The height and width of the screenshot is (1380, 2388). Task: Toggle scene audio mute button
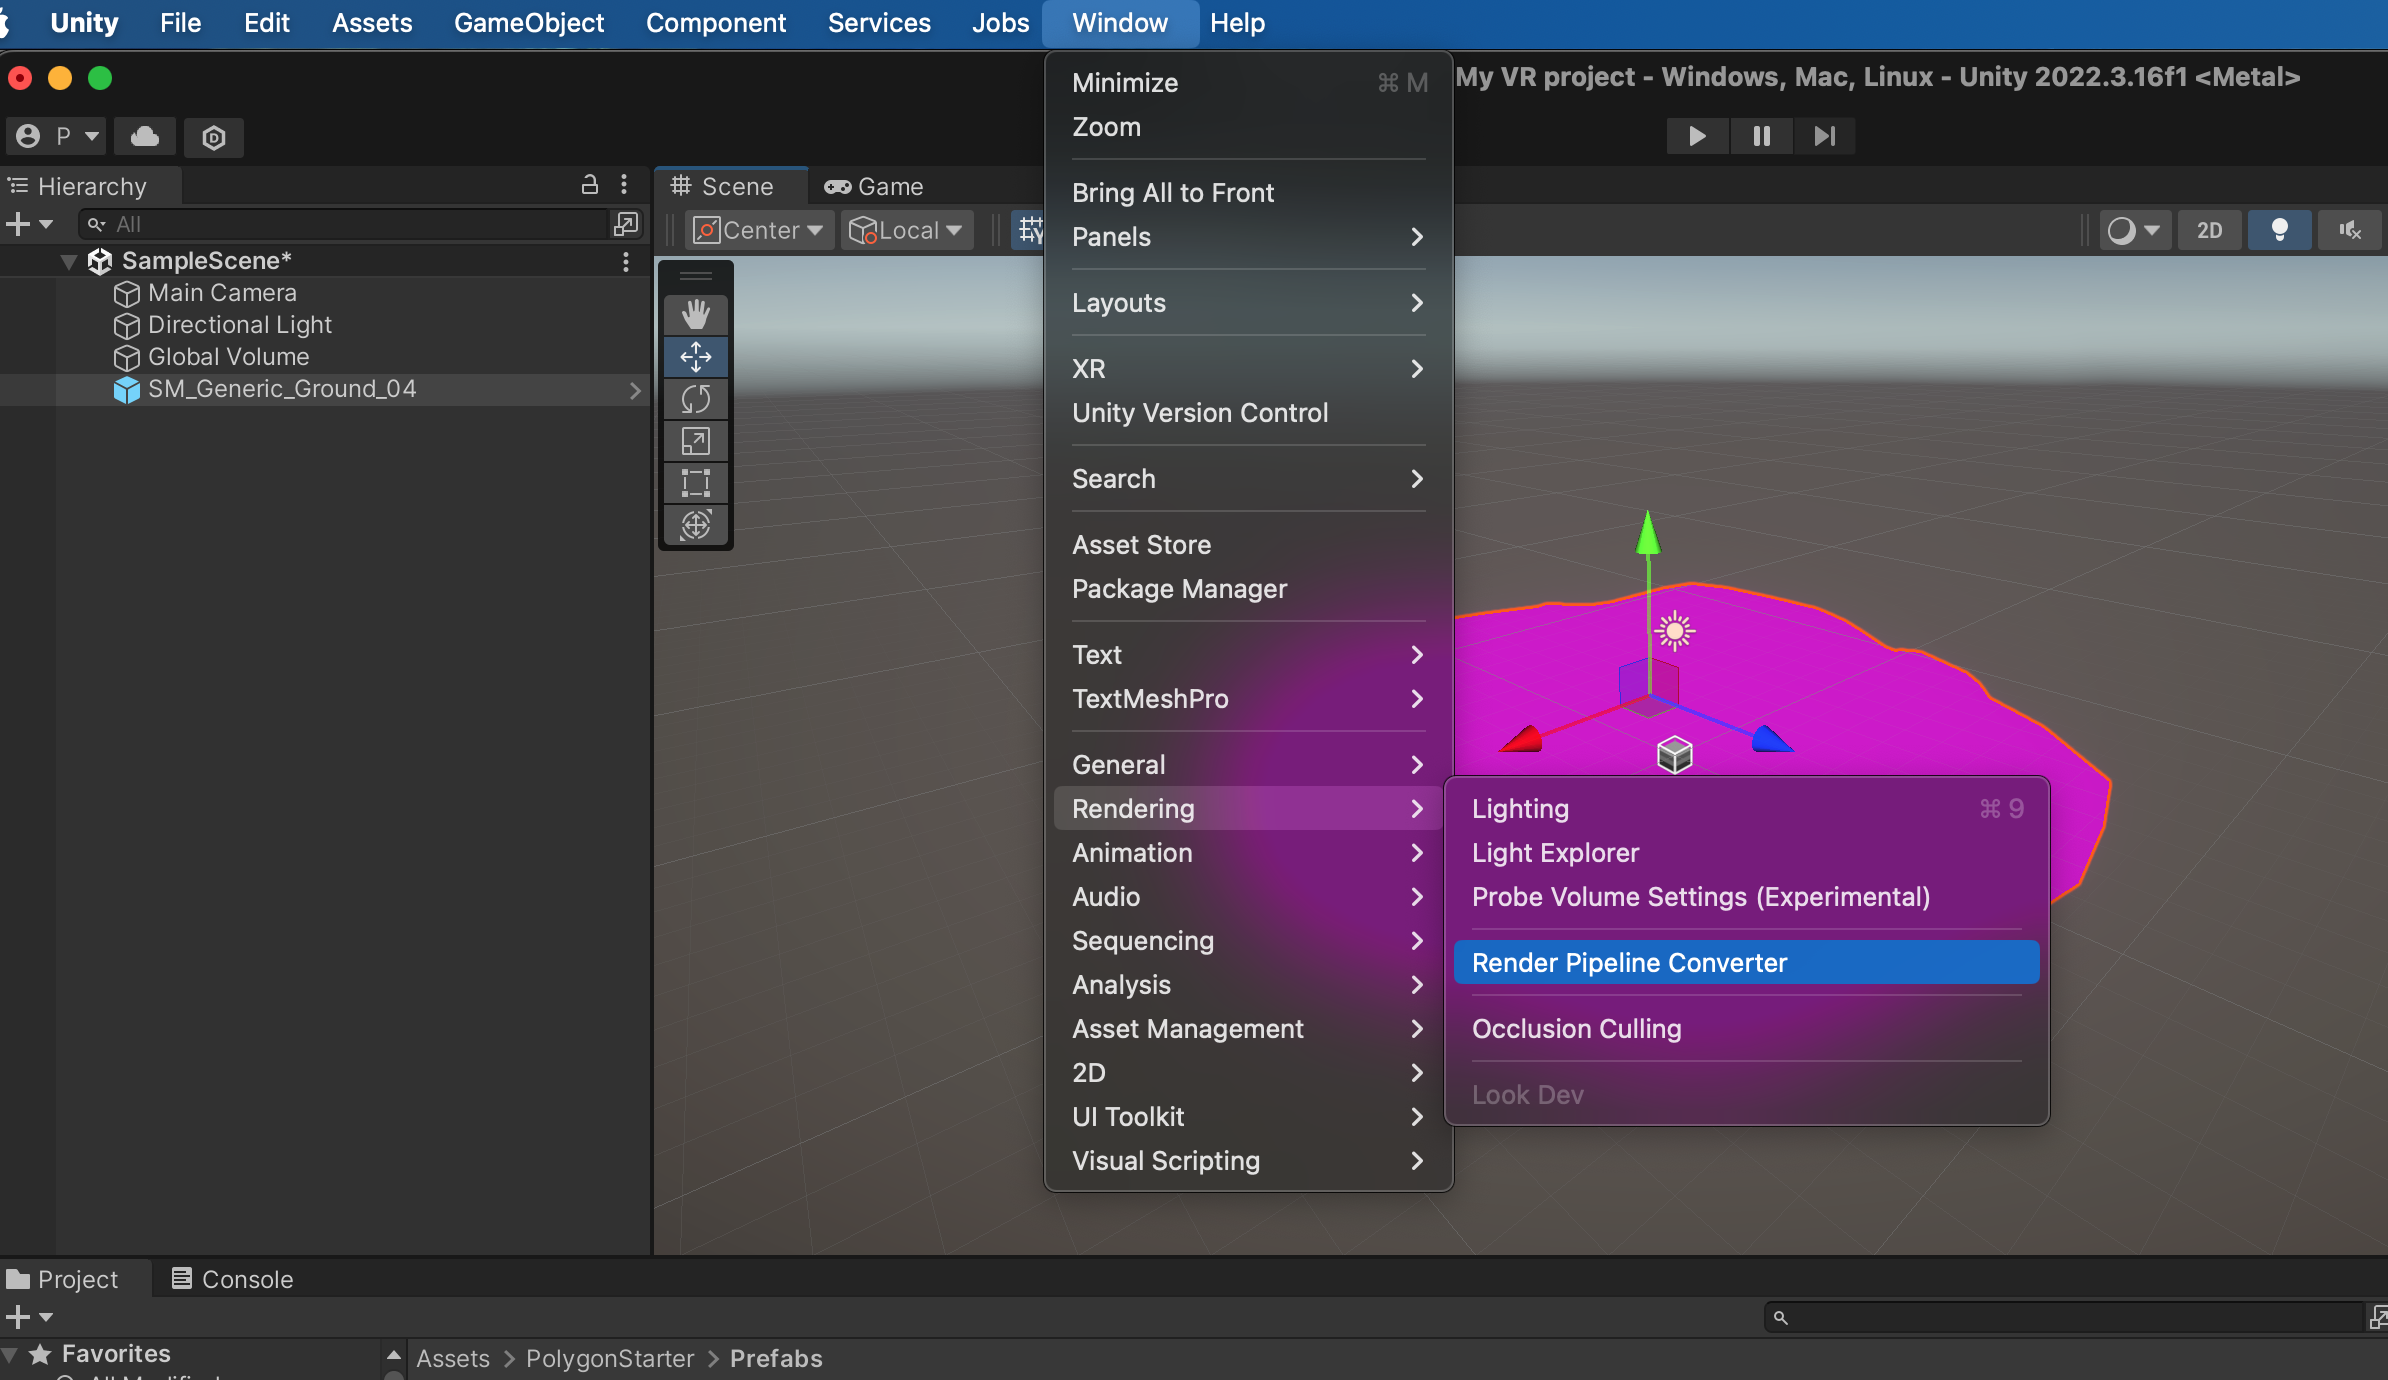[x=2349, y=230]
